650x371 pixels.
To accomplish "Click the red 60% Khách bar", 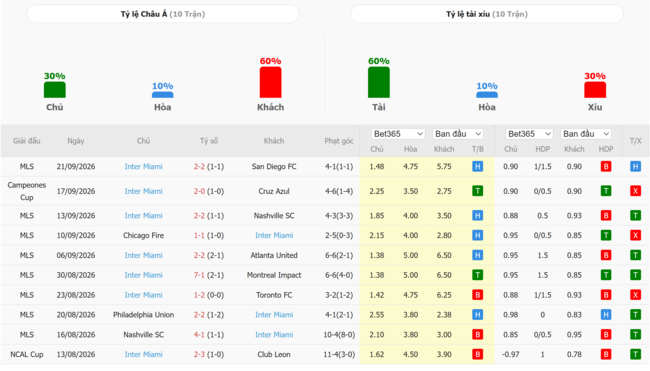I will tap(270, 82).
